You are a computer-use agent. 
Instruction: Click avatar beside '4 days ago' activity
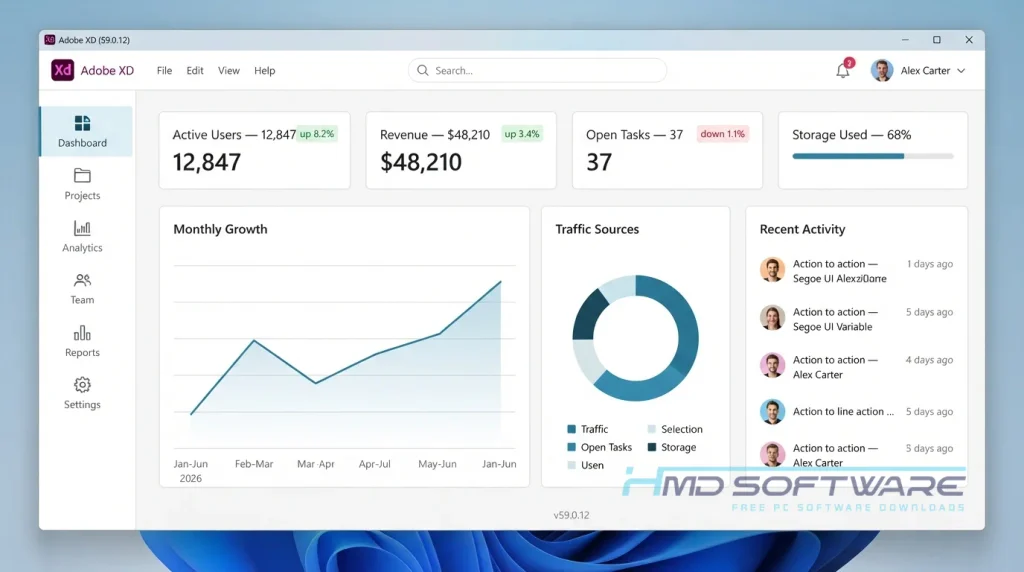[772, 366]
